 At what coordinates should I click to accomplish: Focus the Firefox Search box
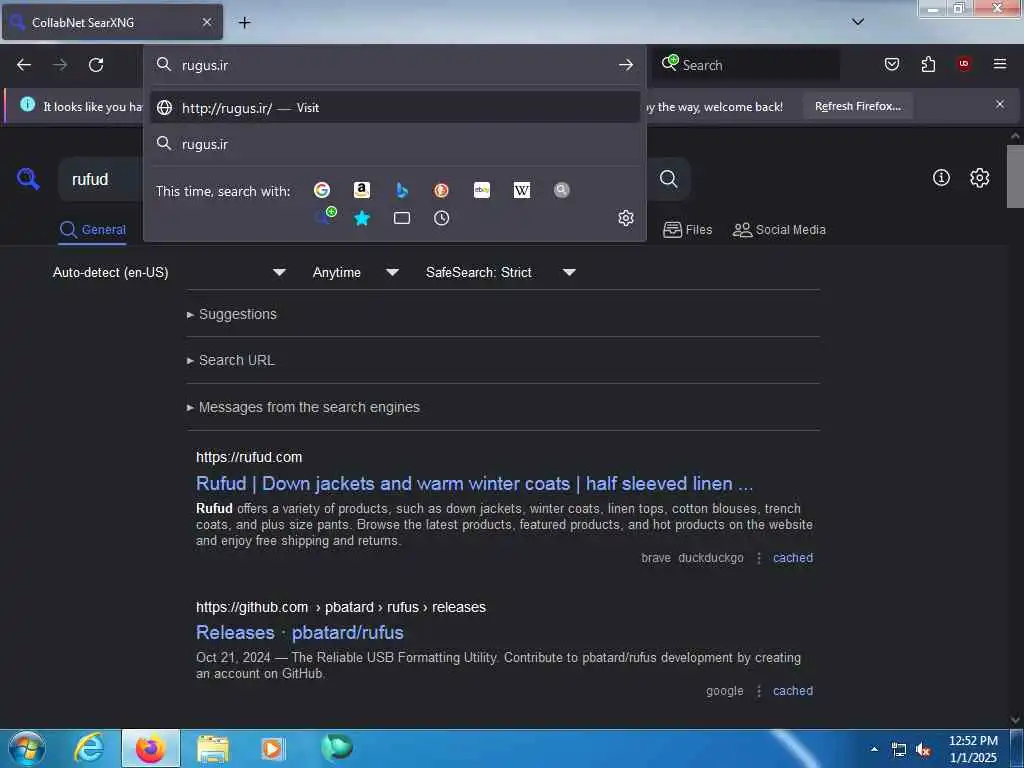pyautogui.click(x=746, y=65)
